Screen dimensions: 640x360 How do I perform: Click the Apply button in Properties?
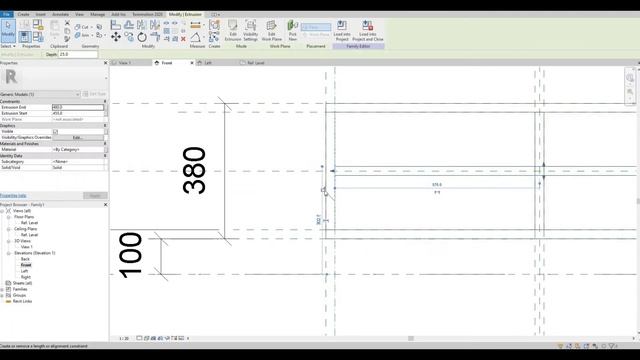95,196
